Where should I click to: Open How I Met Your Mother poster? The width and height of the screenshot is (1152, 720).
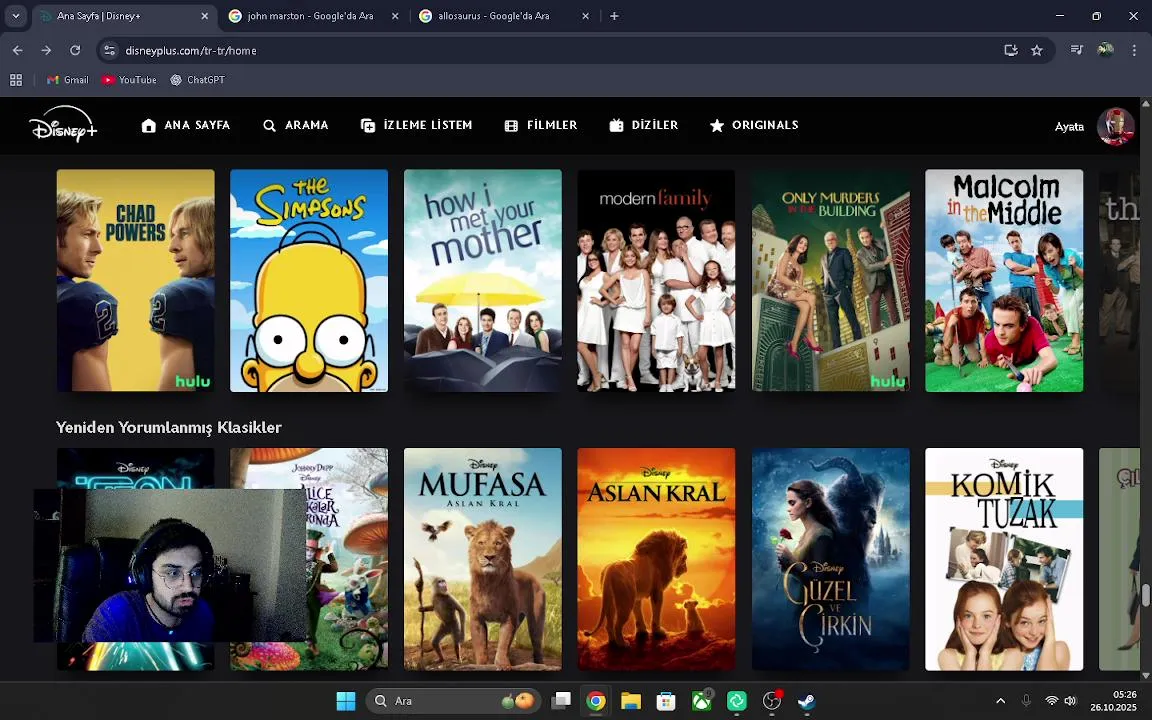click(483, 281)
